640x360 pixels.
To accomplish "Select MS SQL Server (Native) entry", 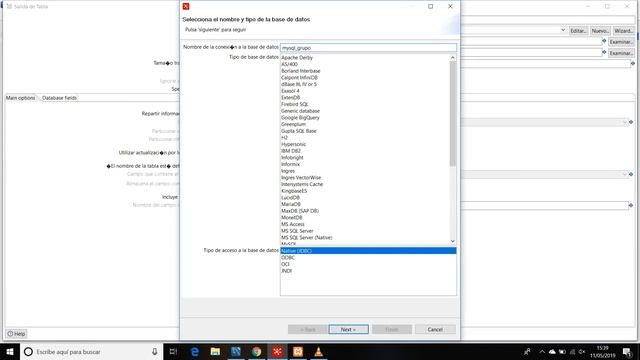I will coord(307,238).
